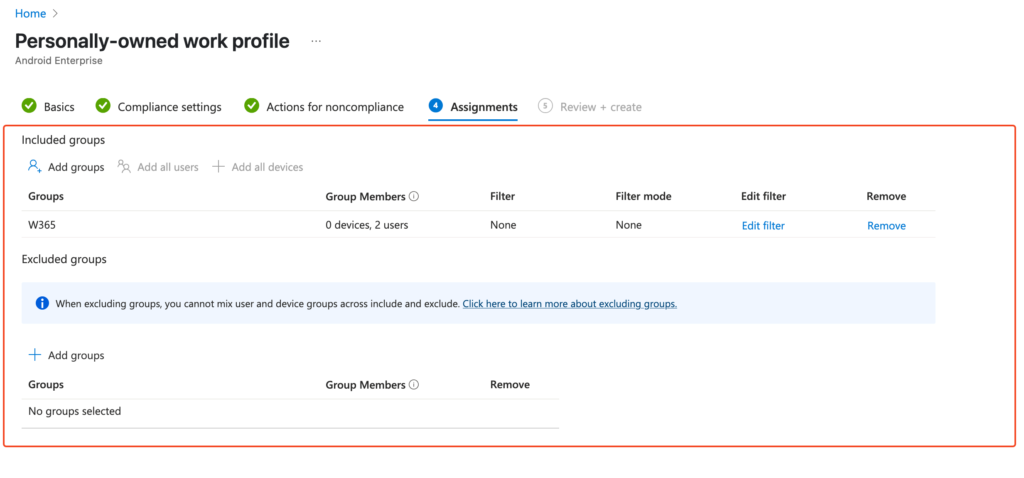Viewport: 1024px width, 478px height.
Task: Click the Filter column header
Action: (x=502, y=196)
